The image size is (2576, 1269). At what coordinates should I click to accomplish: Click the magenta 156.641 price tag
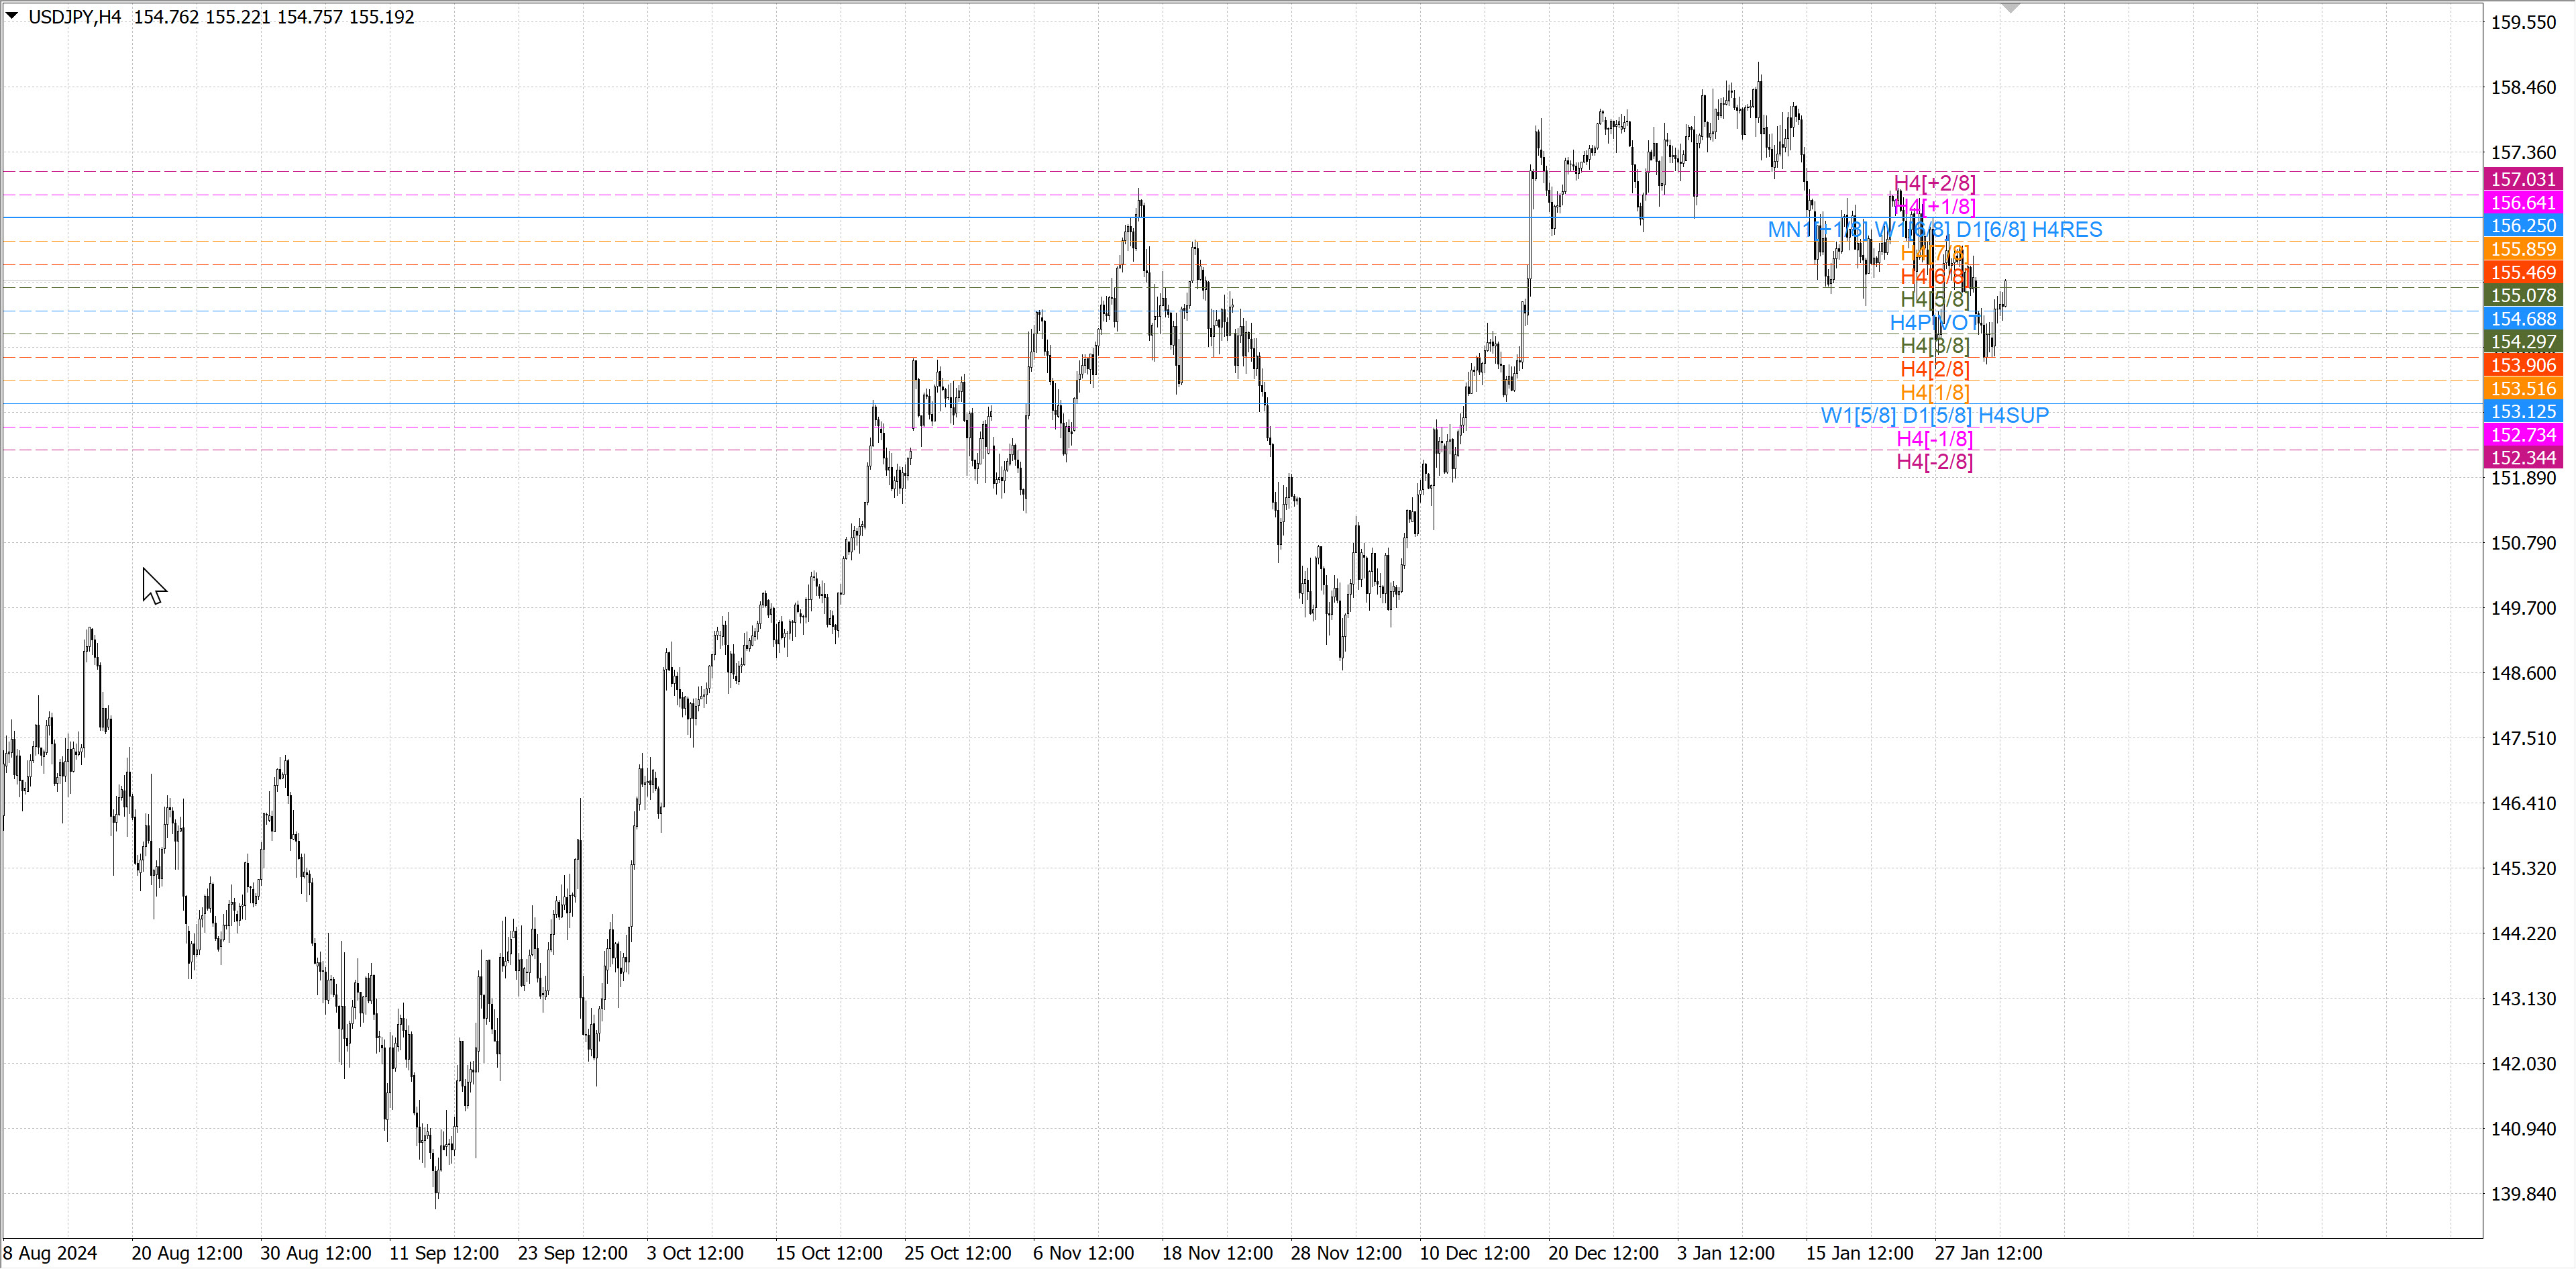(2522, 203)
